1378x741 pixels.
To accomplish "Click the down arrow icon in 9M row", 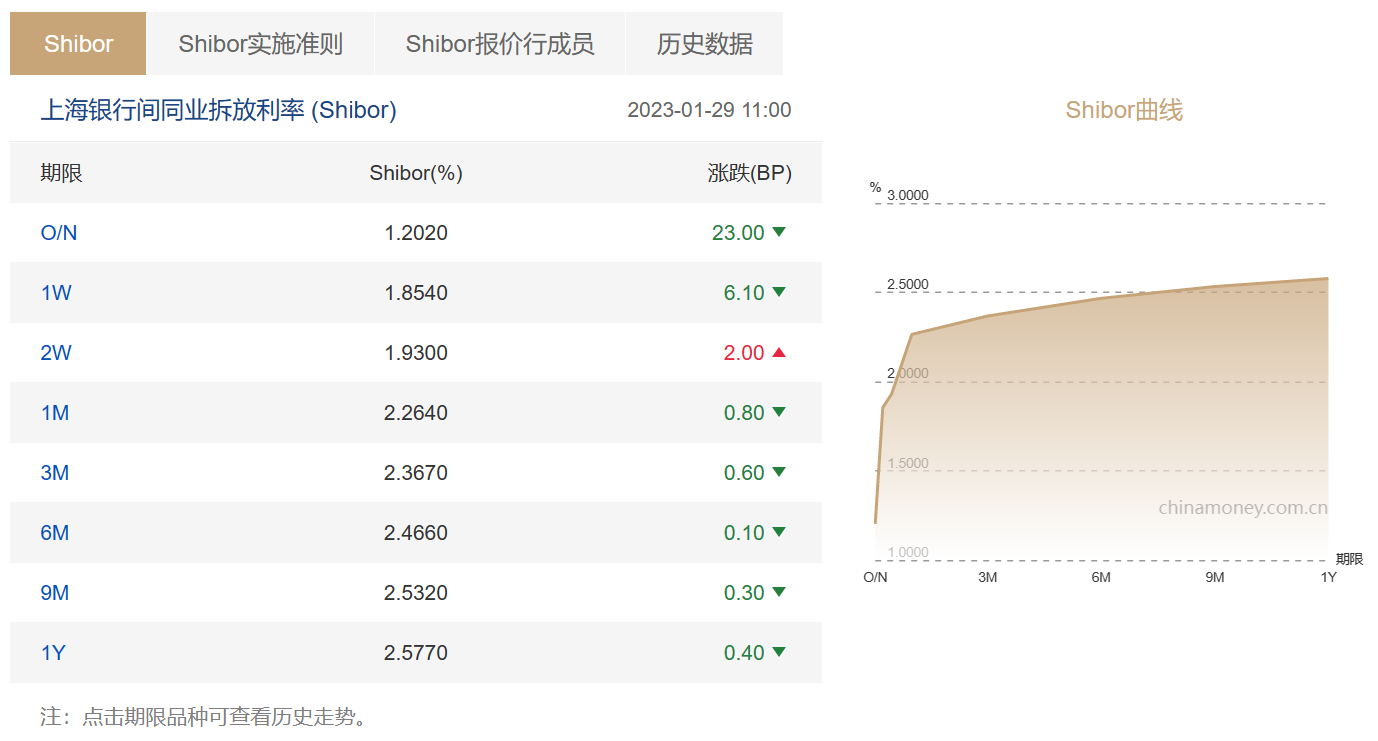I will coord(779,592).
